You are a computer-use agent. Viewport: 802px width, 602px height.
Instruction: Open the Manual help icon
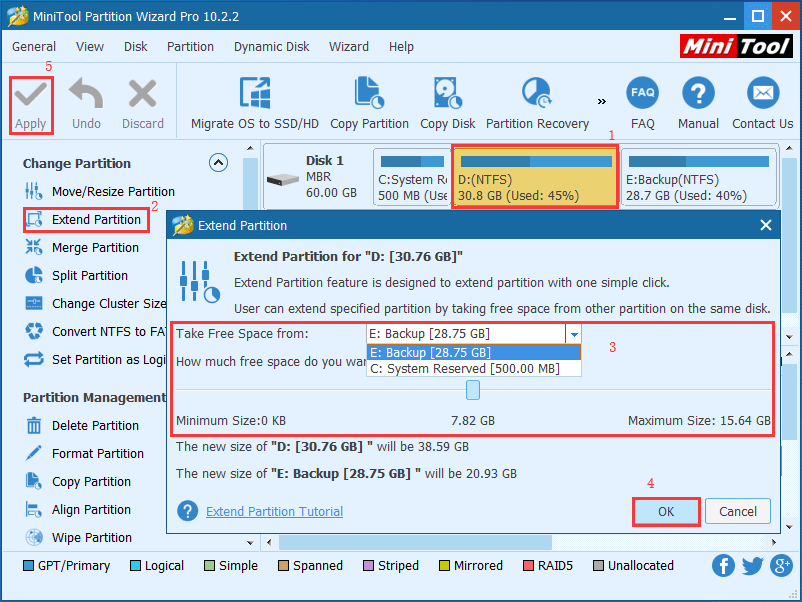[x=698, y=93]
